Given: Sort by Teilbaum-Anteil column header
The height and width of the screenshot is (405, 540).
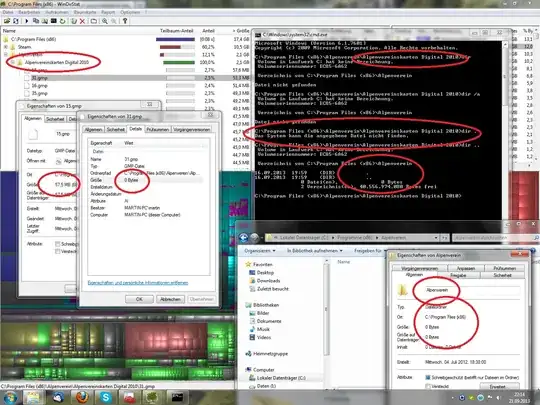Looking at the screenshot, I should 176,31.
